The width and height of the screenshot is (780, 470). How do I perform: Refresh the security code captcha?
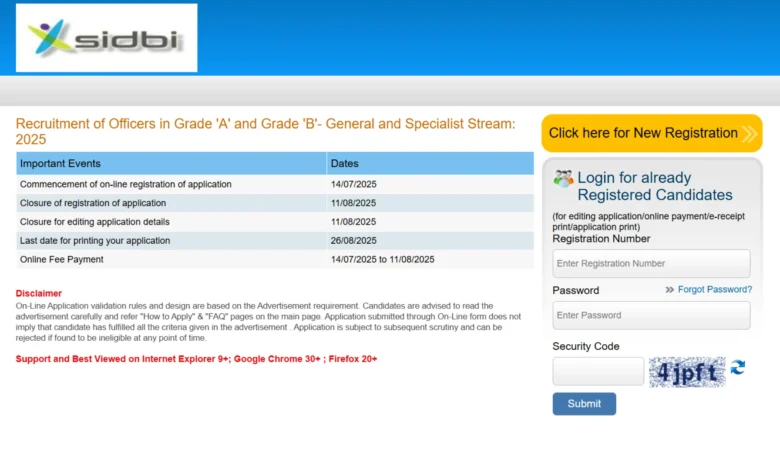[738, 368]
